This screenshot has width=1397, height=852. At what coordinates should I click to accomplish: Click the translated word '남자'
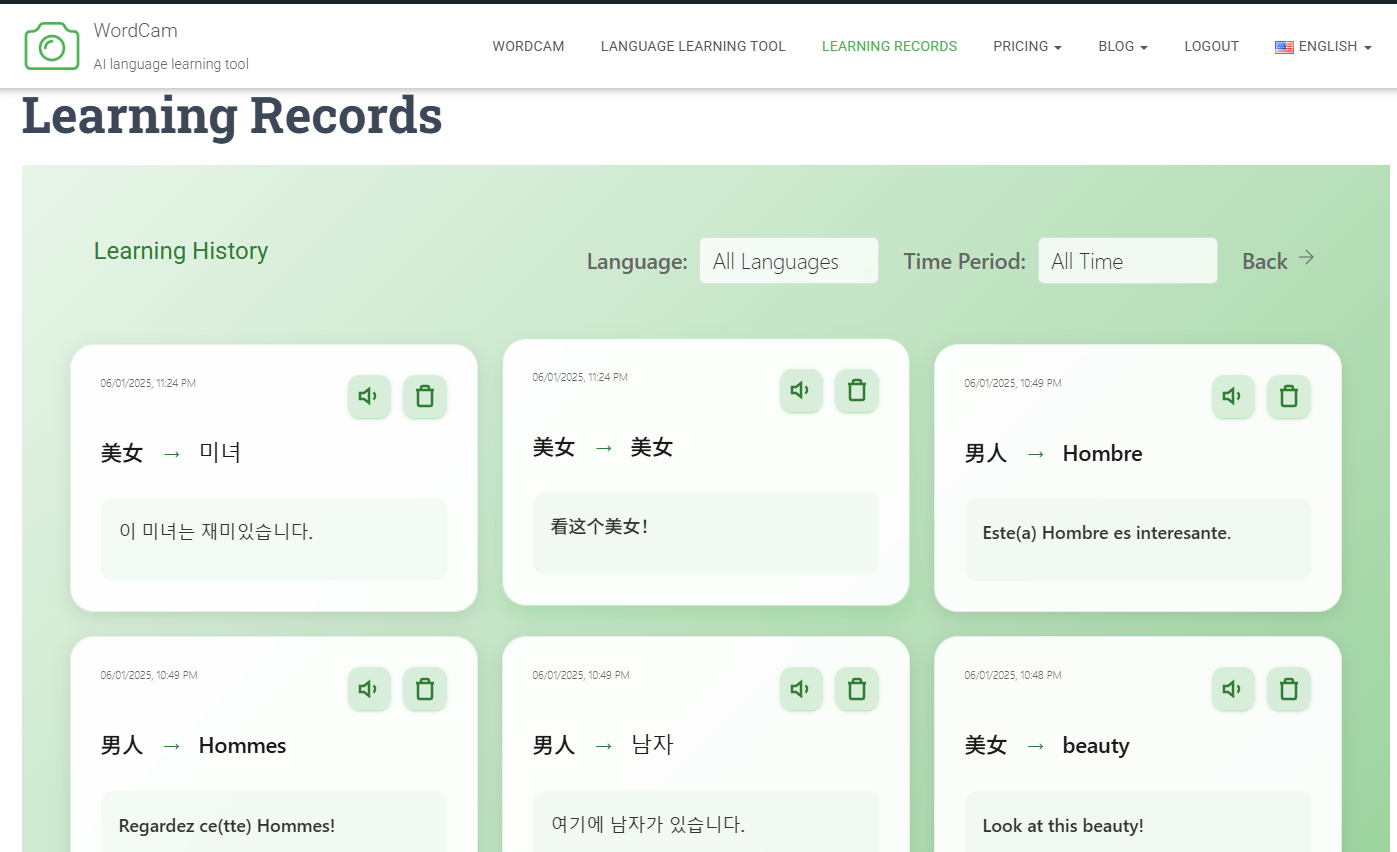652,744
